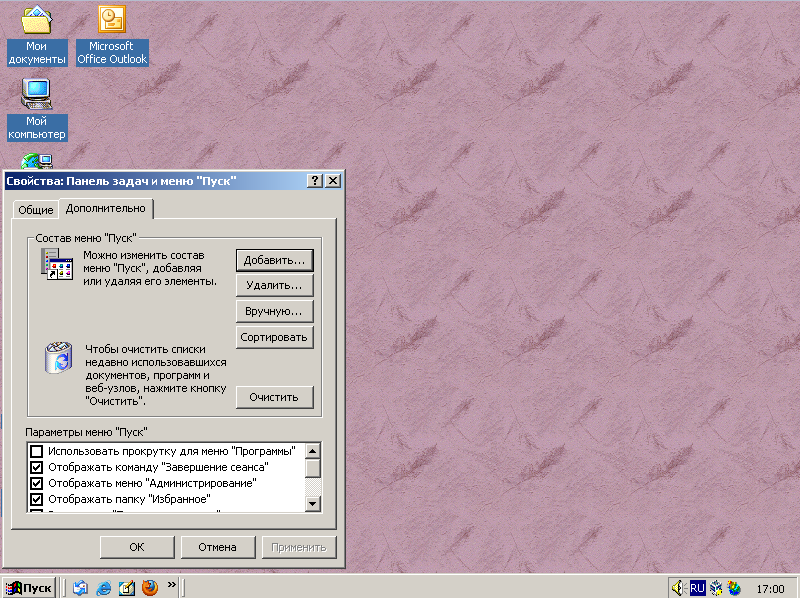Select the My Computer desktop icon
Screen dimensions: 800x598
point(37,95)
